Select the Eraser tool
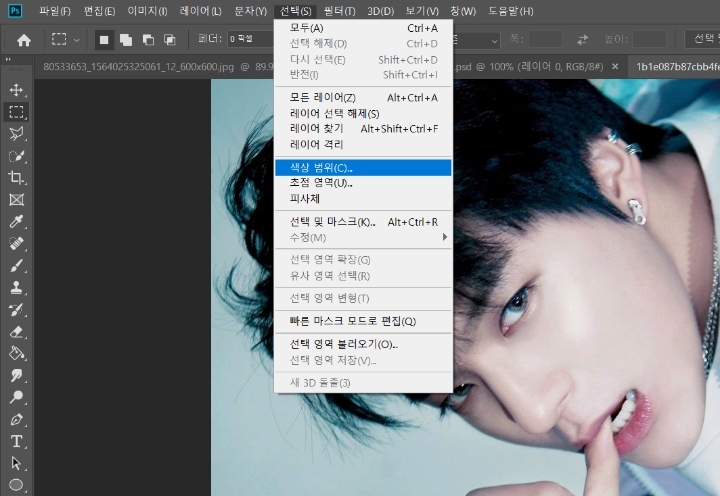The height and width of the screenshot is (496, 720). click(x=16, y=332)
